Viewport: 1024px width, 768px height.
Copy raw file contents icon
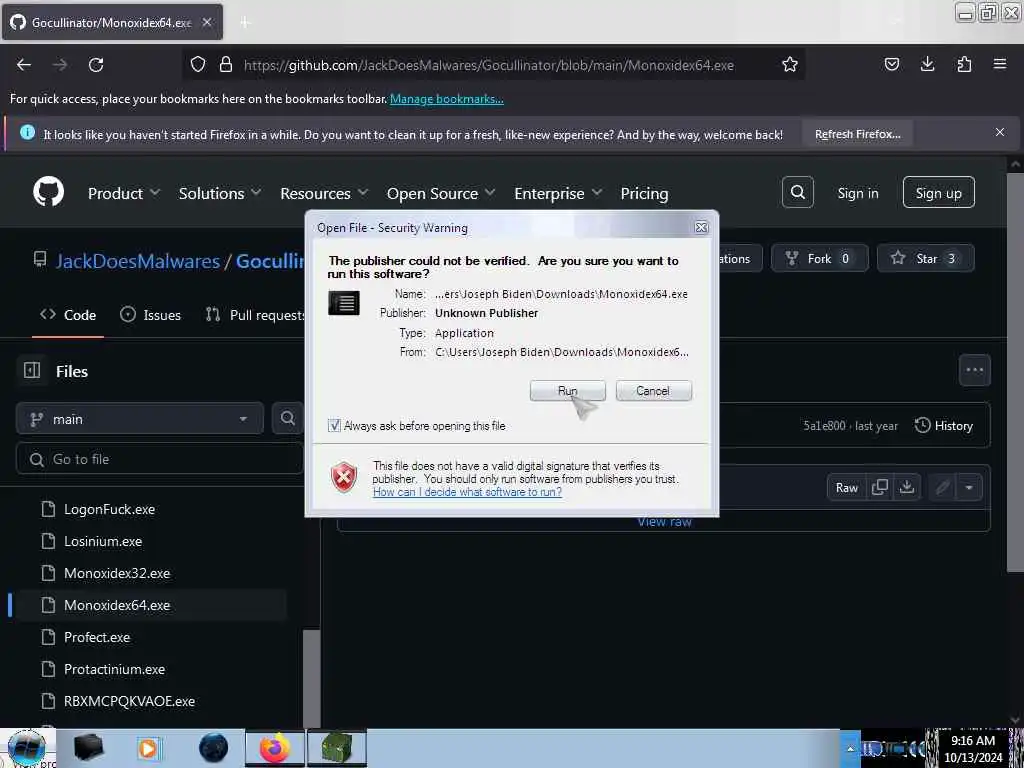(880, 487)
